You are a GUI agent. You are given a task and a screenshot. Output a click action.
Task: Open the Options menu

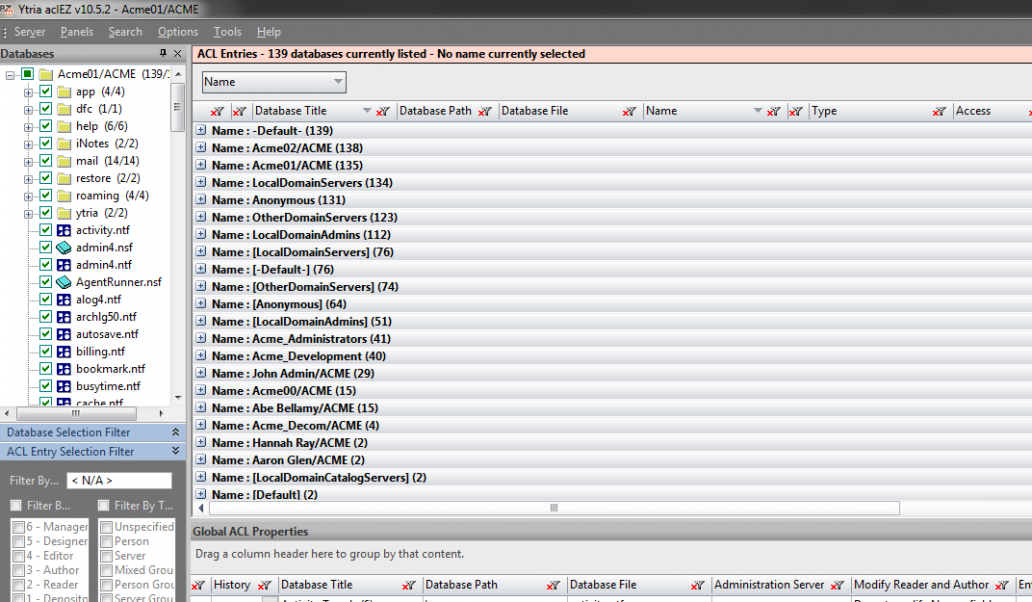point(178,32)
